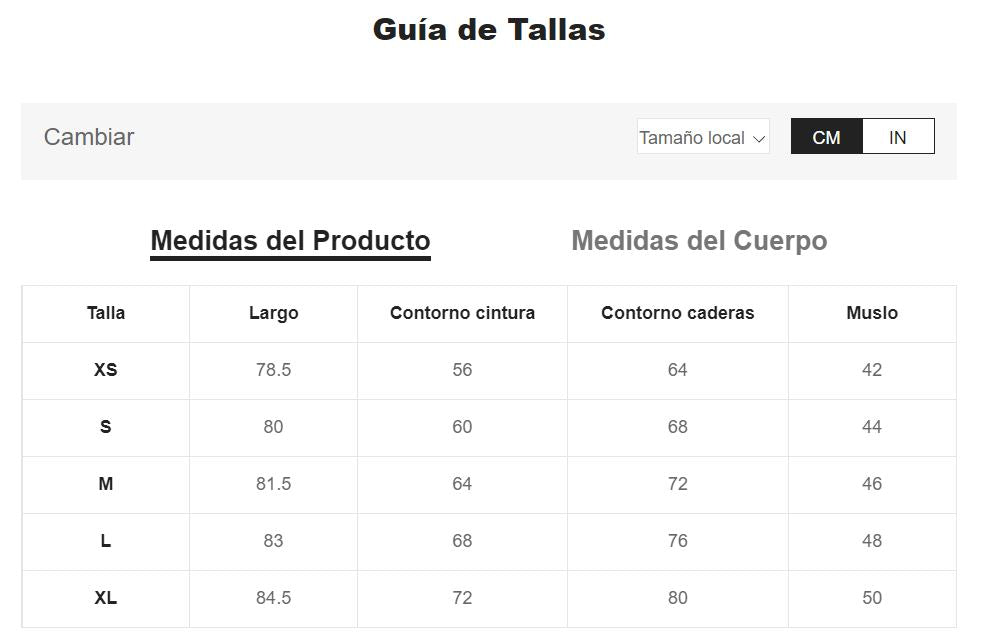This screenshot has height=642, width=989.
Task: Select the XS size row label
Action: coord(106,370)
